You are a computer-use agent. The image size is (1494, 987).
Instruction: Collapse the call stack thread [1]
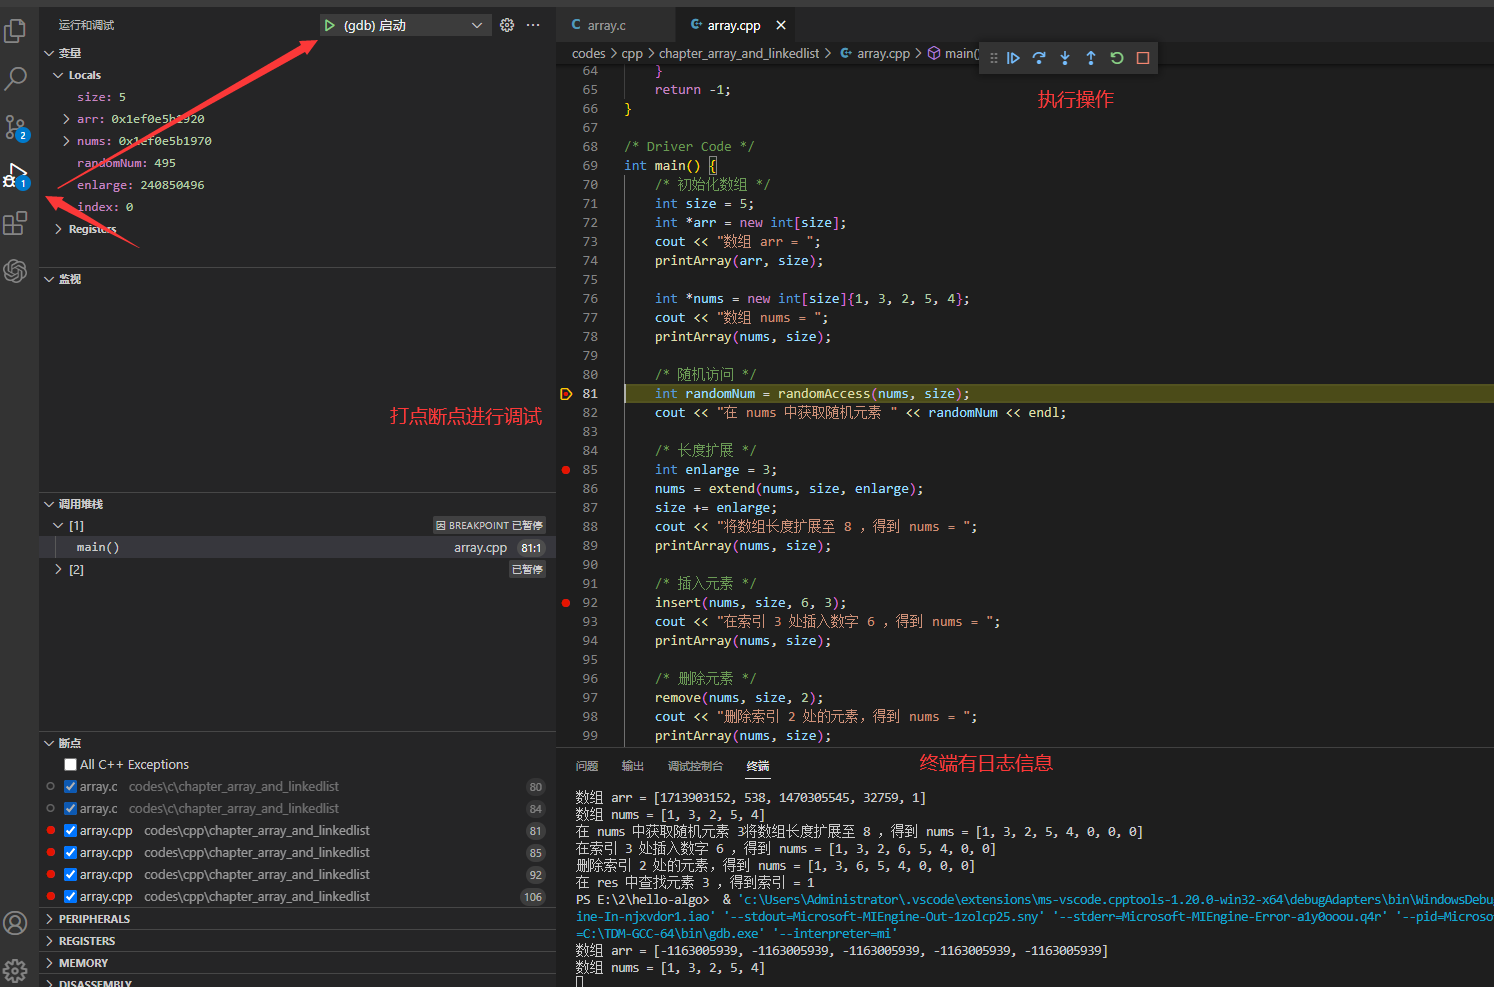[58, 526]
